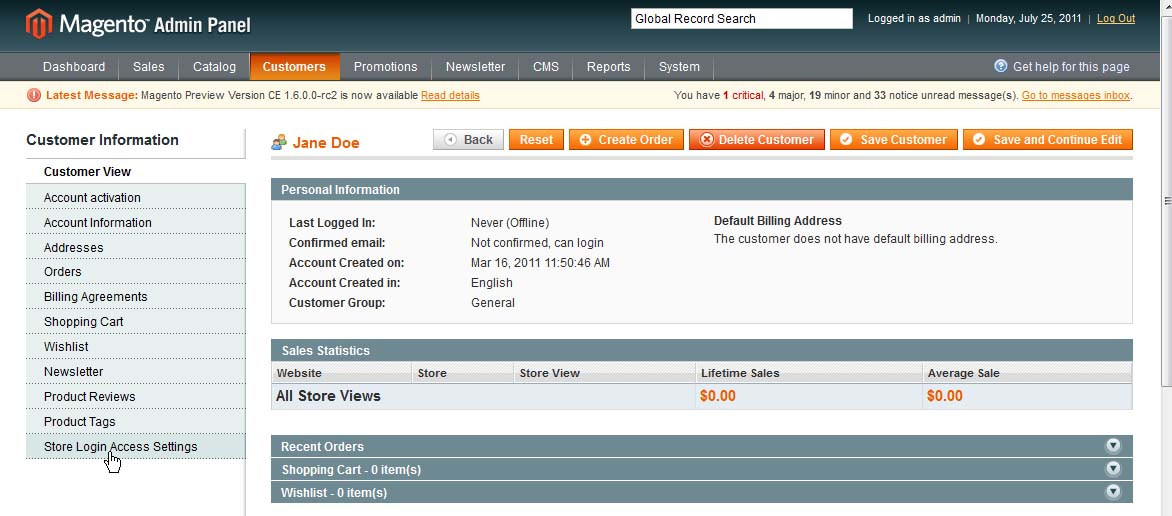Open the Read details link

(x=451, y=96)
